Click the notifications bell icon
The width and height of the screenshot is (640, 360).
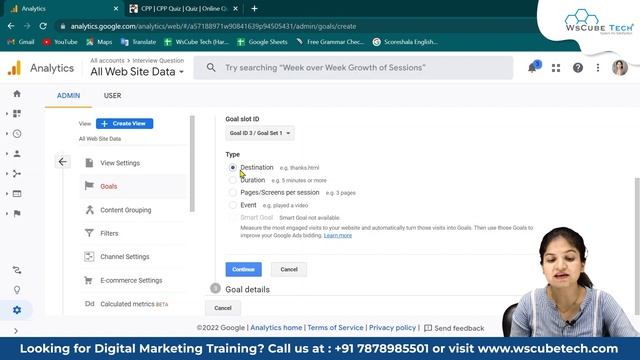tap(533, 68)
